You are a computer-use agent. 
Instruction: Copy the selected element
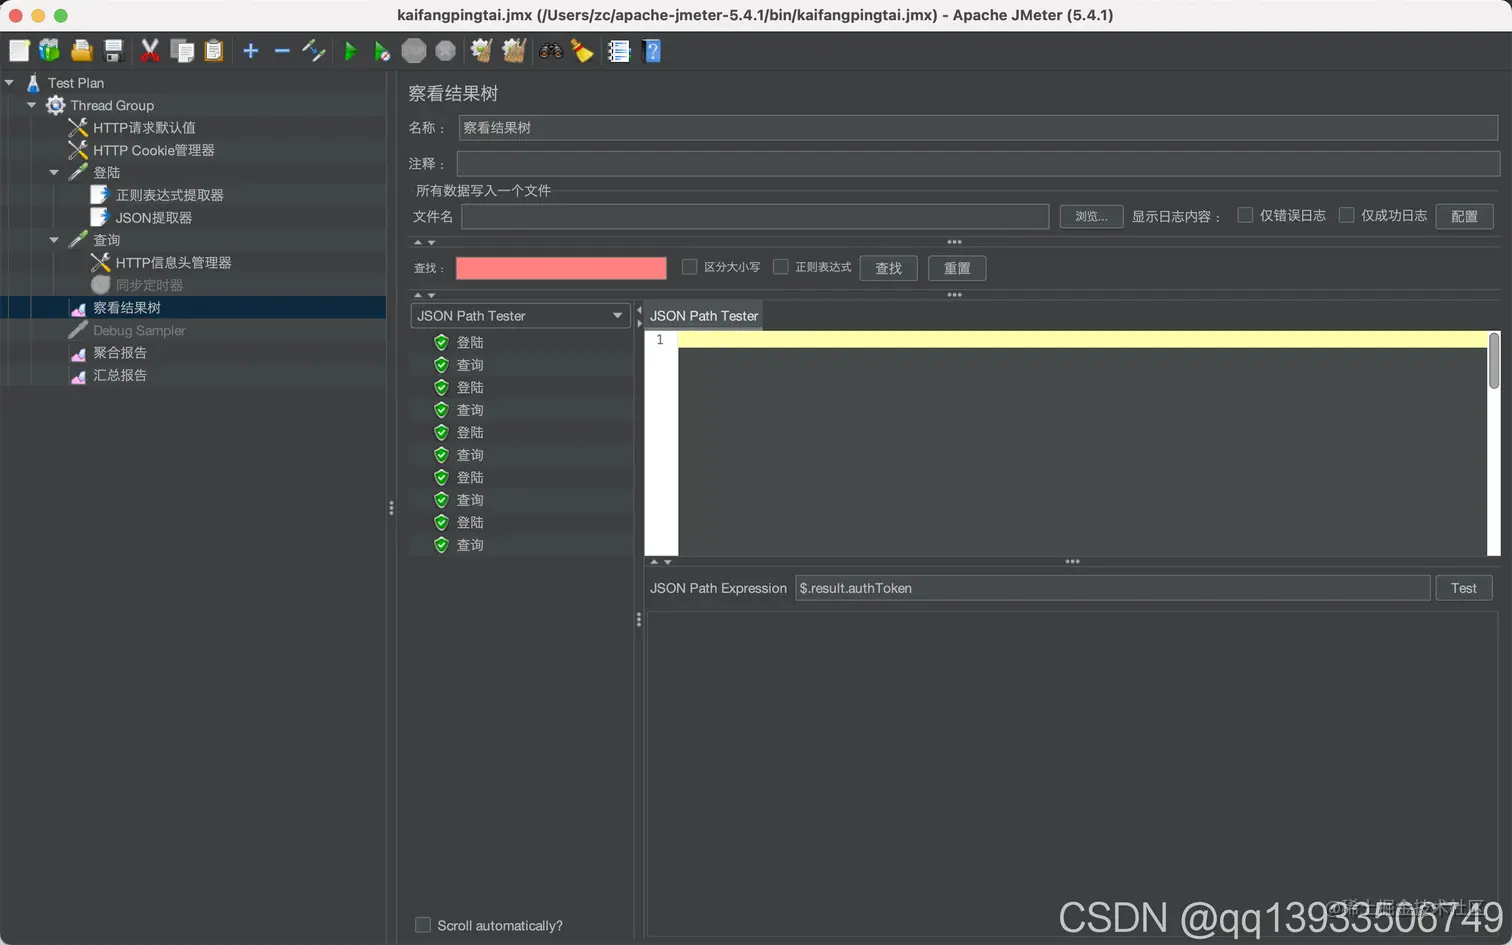tap(182, 51)
